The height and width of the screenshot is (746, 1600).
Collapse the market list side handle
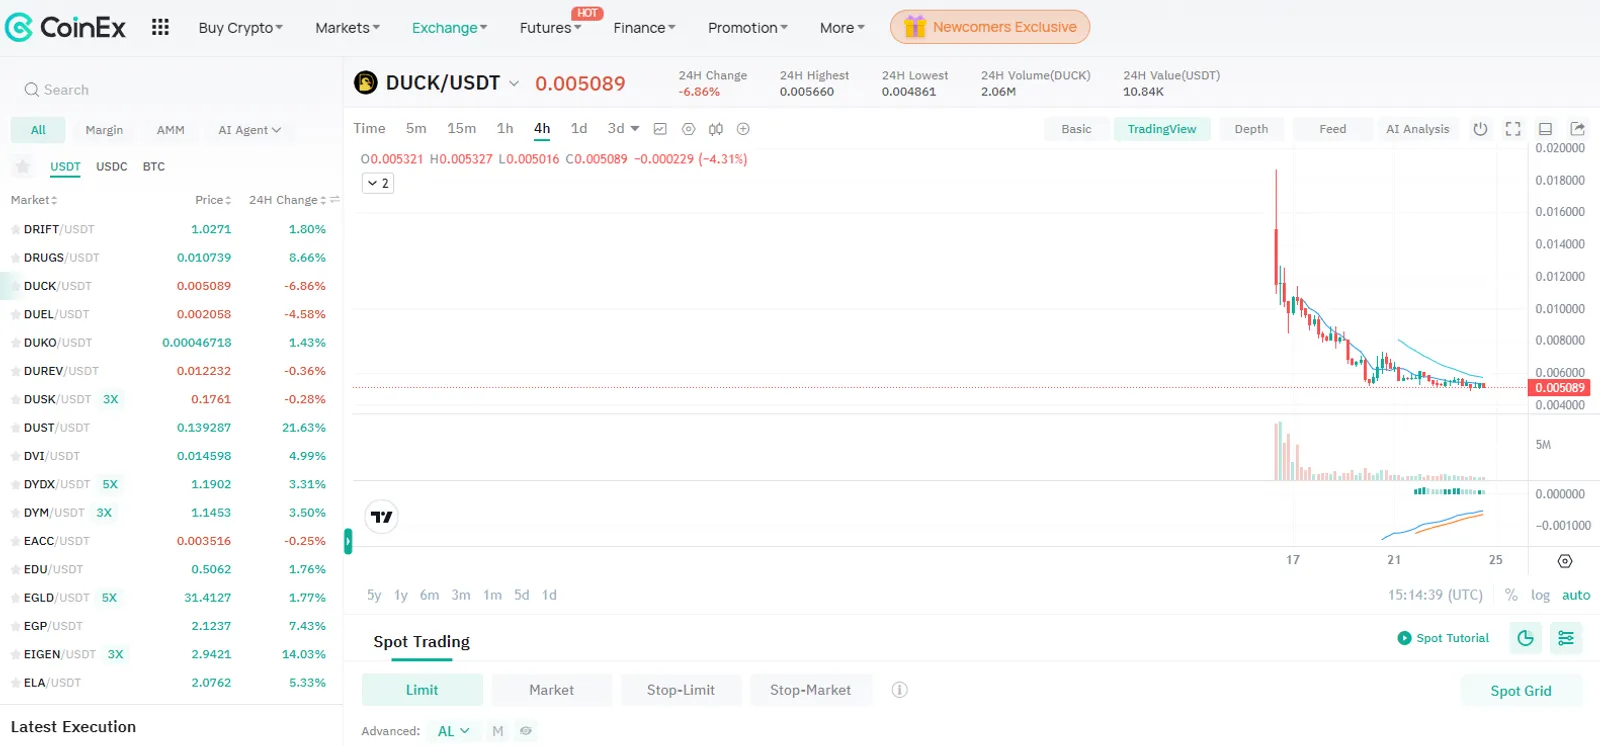click(348, 541)
